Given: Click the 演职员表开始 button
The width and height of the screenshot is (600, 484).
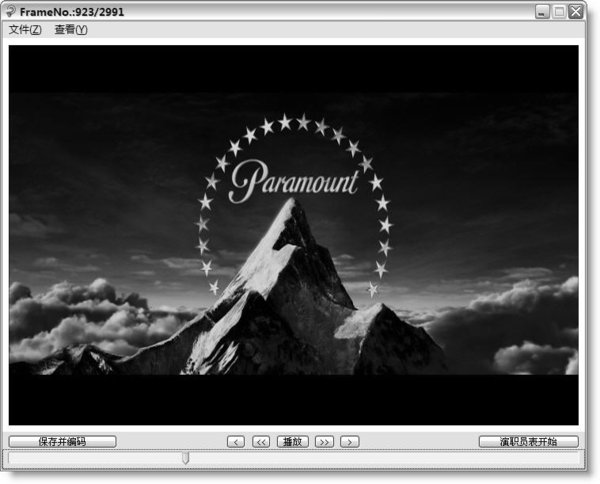Looking at the screenshot, I should pyautogui.click(x=528, y=442).
